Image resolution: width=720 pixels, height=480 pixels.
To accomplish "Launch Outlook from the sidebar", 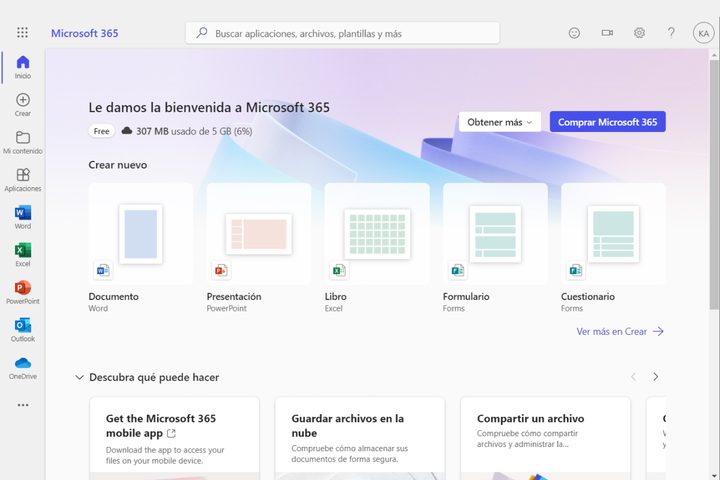I will 22,330.
